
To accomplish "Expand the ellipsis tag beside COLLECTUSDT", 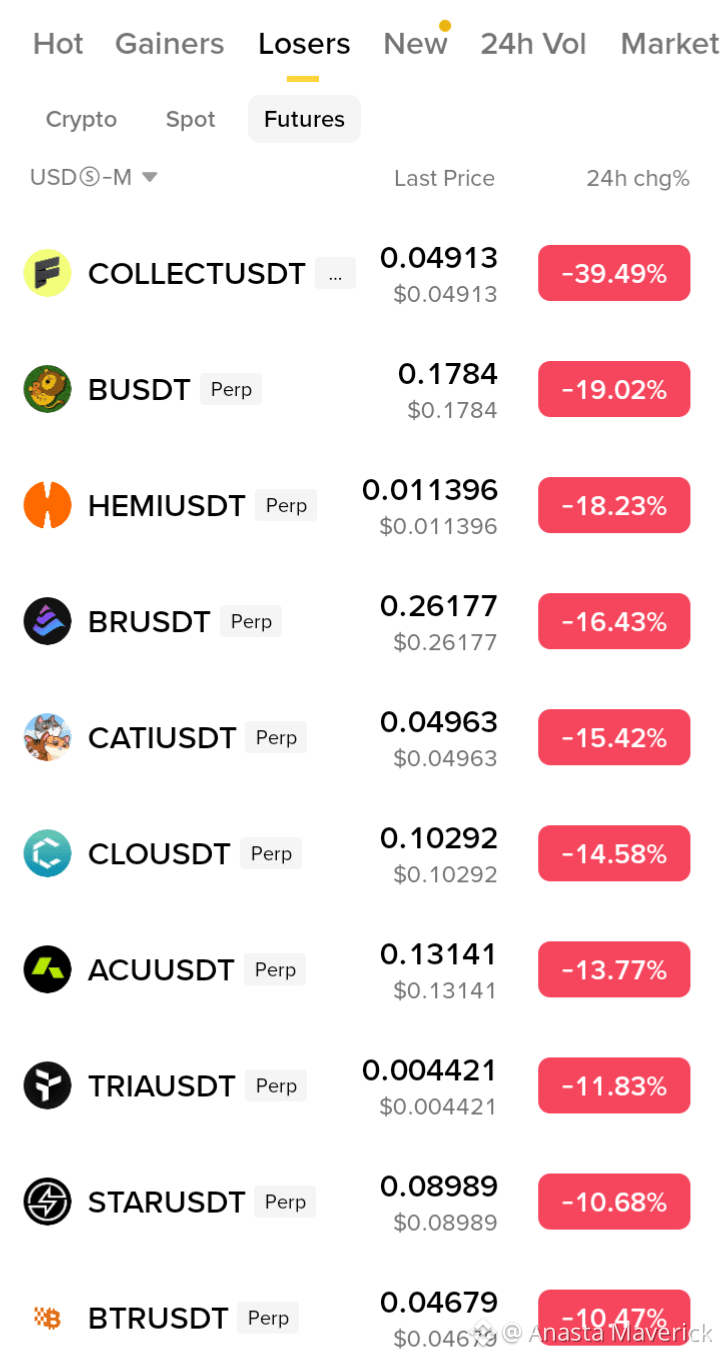I will (335, 274).
